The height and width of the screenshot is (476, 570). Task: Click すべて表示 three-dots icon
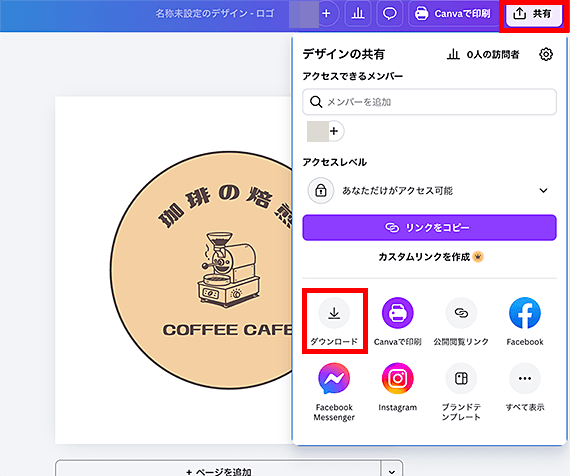tap(525, 379)
